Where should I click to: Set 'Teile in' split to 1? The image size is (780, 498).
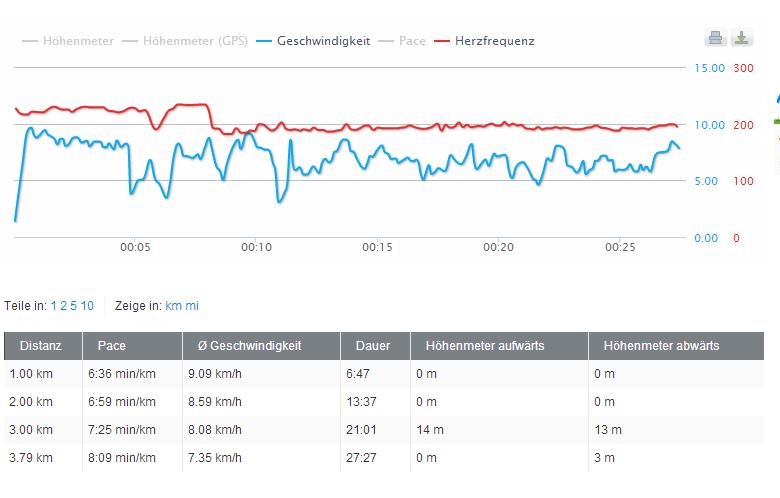[54, 306]
